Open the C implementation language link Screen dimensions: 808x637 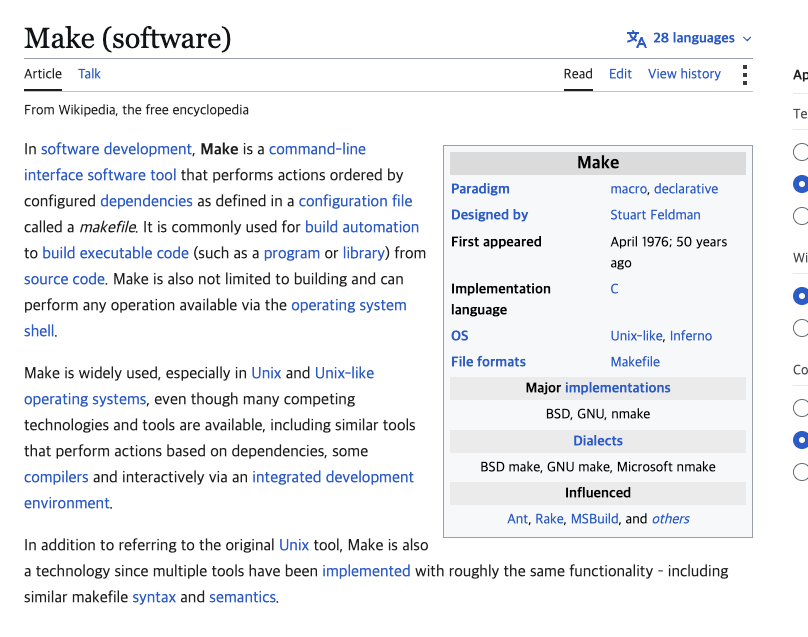pyautogui.click(x=614, y=289)
